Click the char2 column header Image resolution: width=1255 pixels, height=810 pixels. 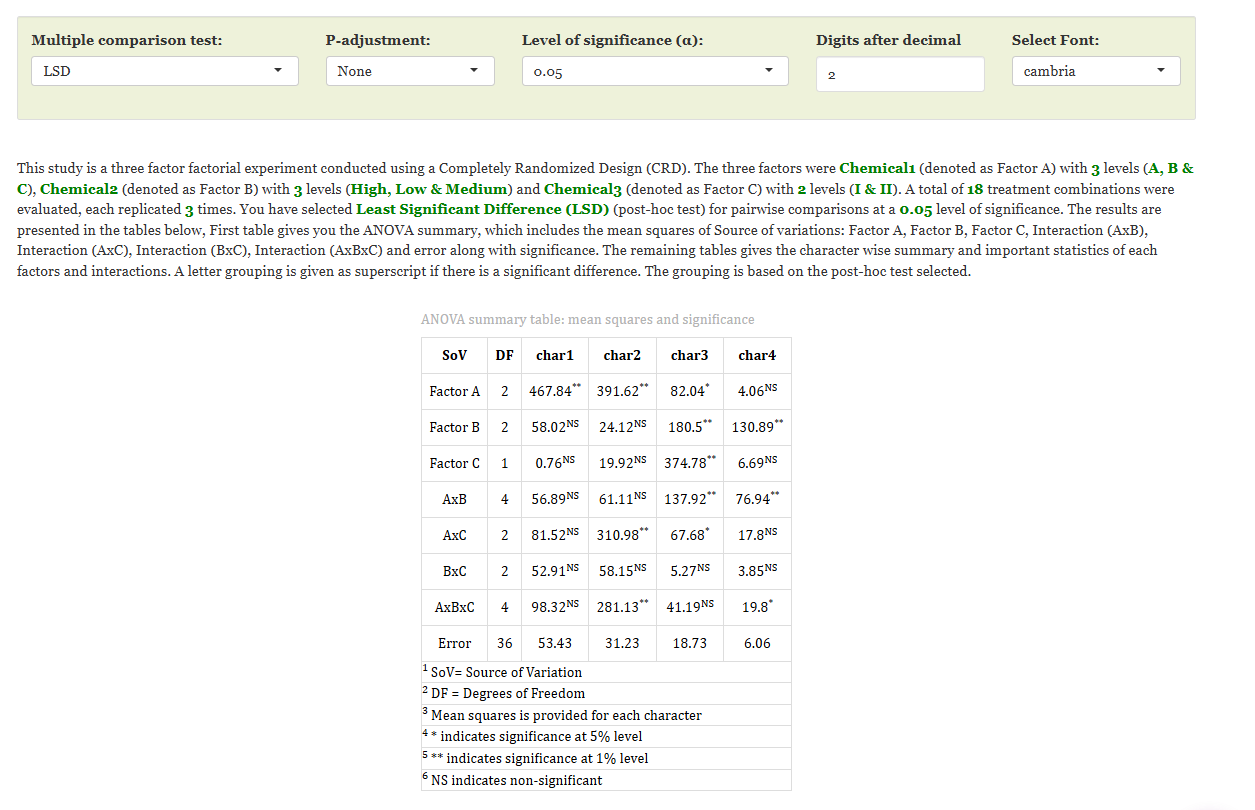[x=622, y=355]
